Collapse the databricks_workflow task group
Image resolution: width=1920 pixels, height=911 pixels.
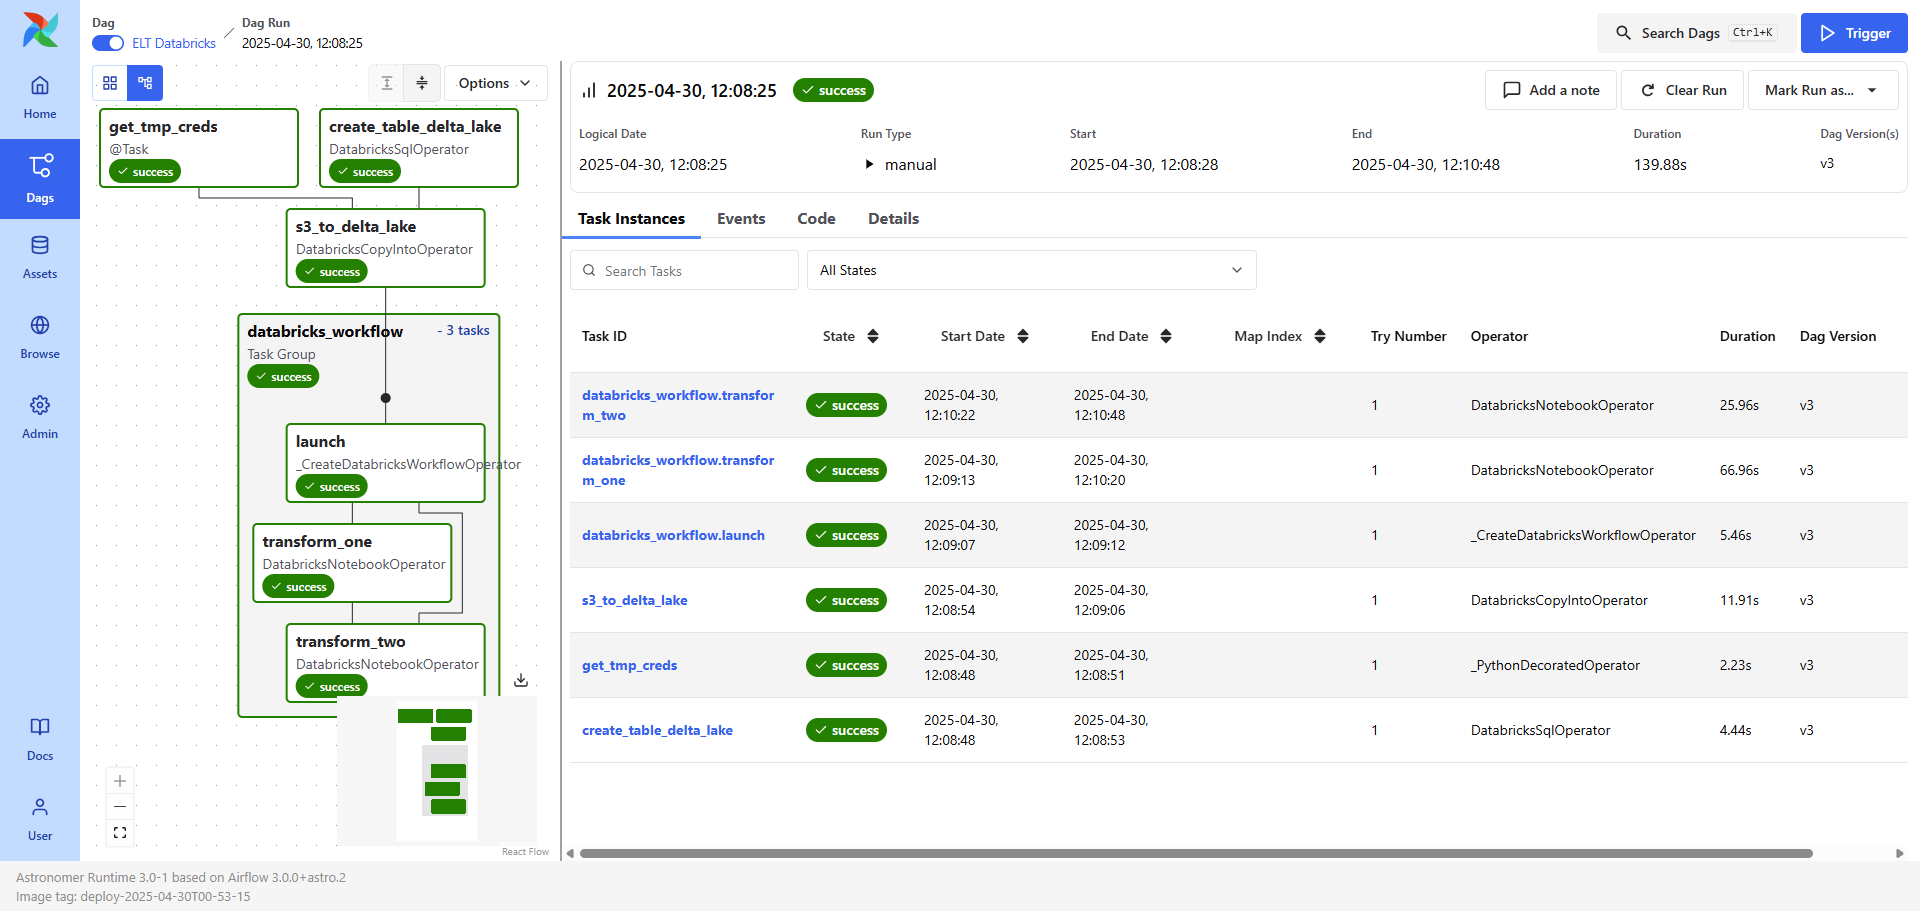click(463, 331)
